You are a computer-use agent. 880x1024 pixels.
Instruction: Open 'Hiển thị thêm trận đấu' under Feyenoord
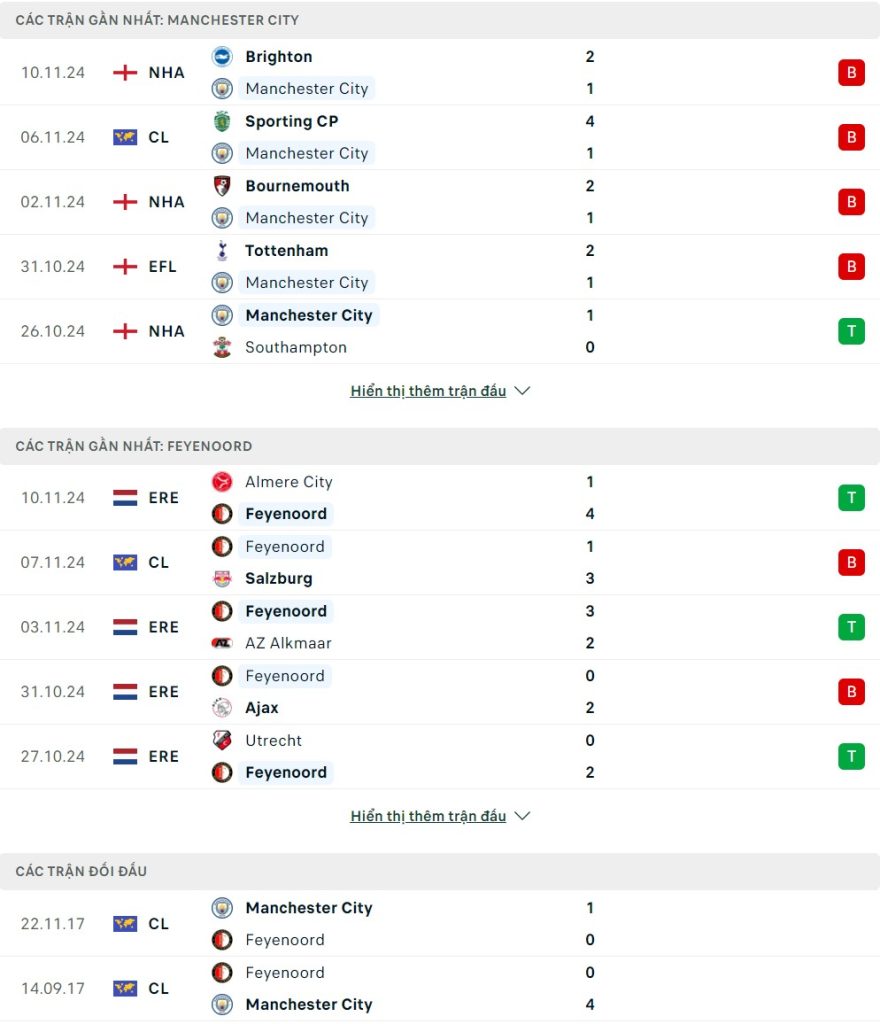coord(428,816)
